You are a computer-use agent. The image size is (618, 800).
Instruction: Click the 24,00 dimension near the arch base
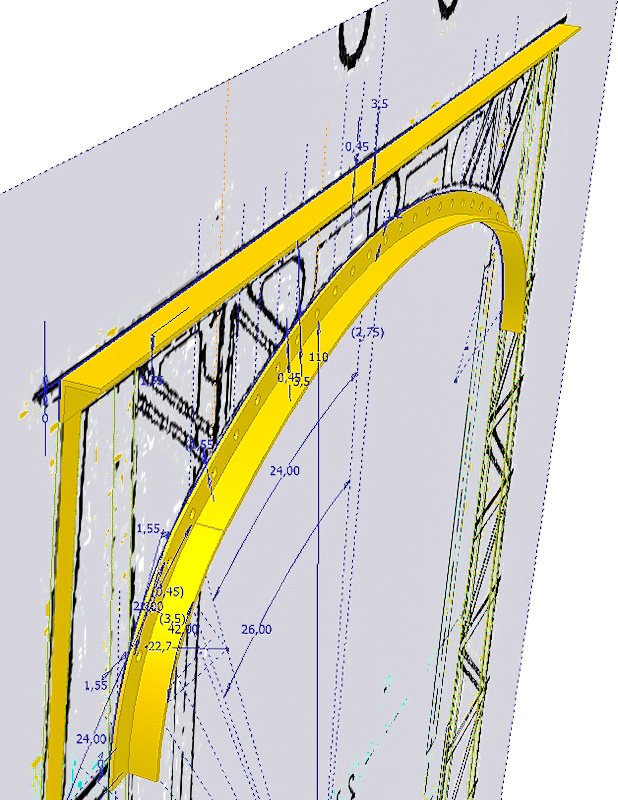tap(91, 738)
